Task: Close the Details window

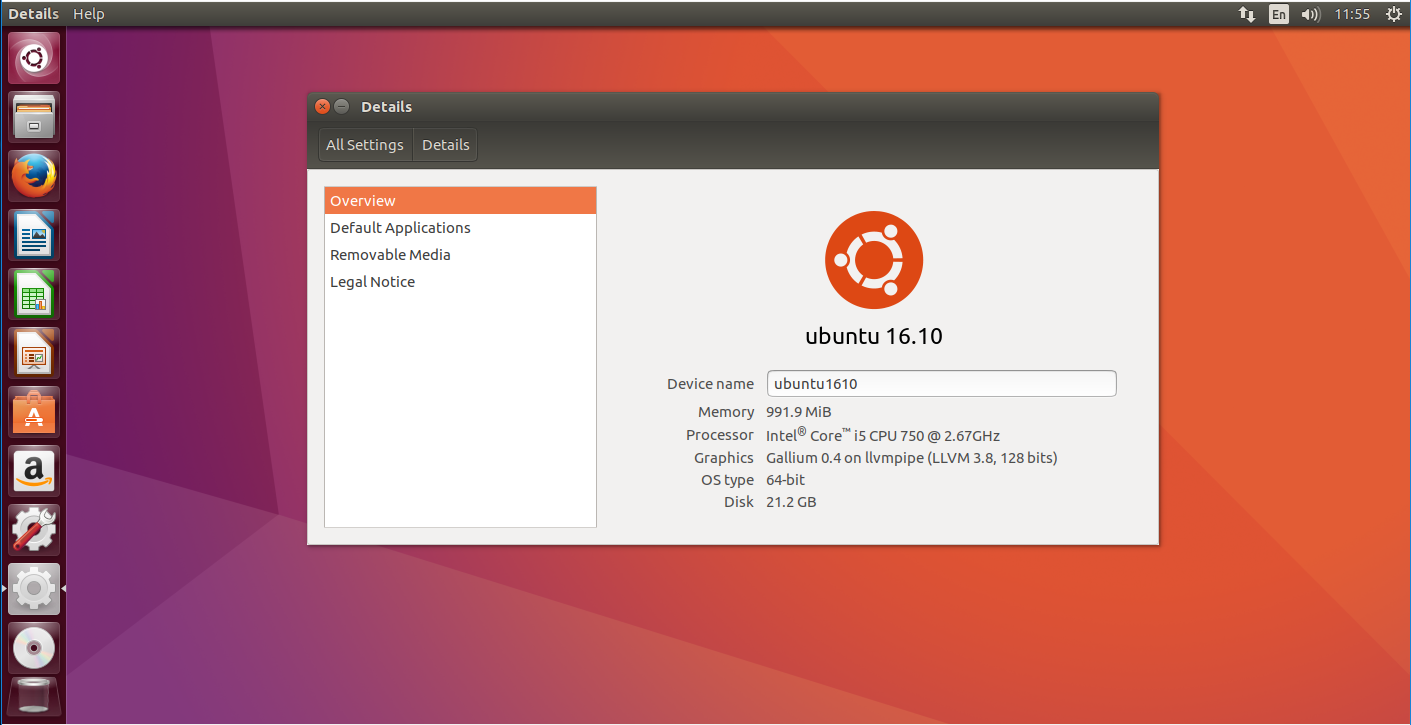Action: pyautogui.click(x=322, y=107)
